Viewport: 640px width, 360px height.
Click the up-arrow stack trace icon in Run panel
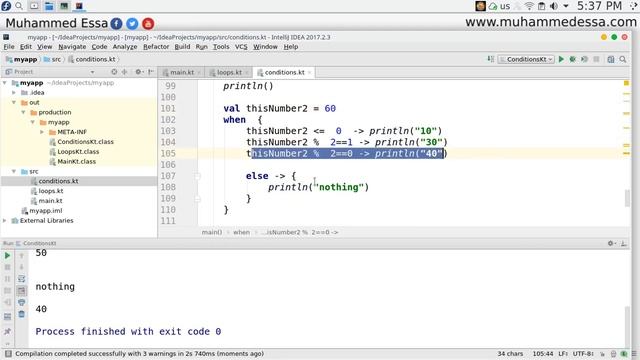(22, 256)
